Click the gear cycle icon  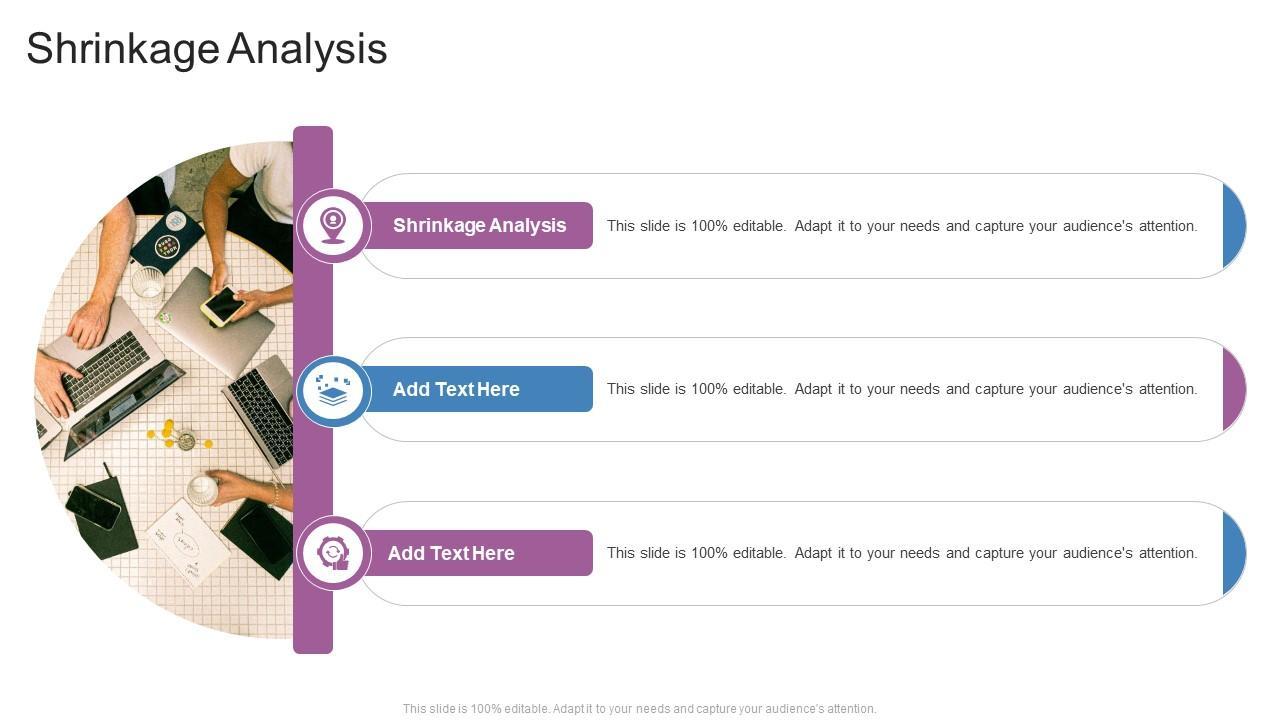tap(333, 553)
